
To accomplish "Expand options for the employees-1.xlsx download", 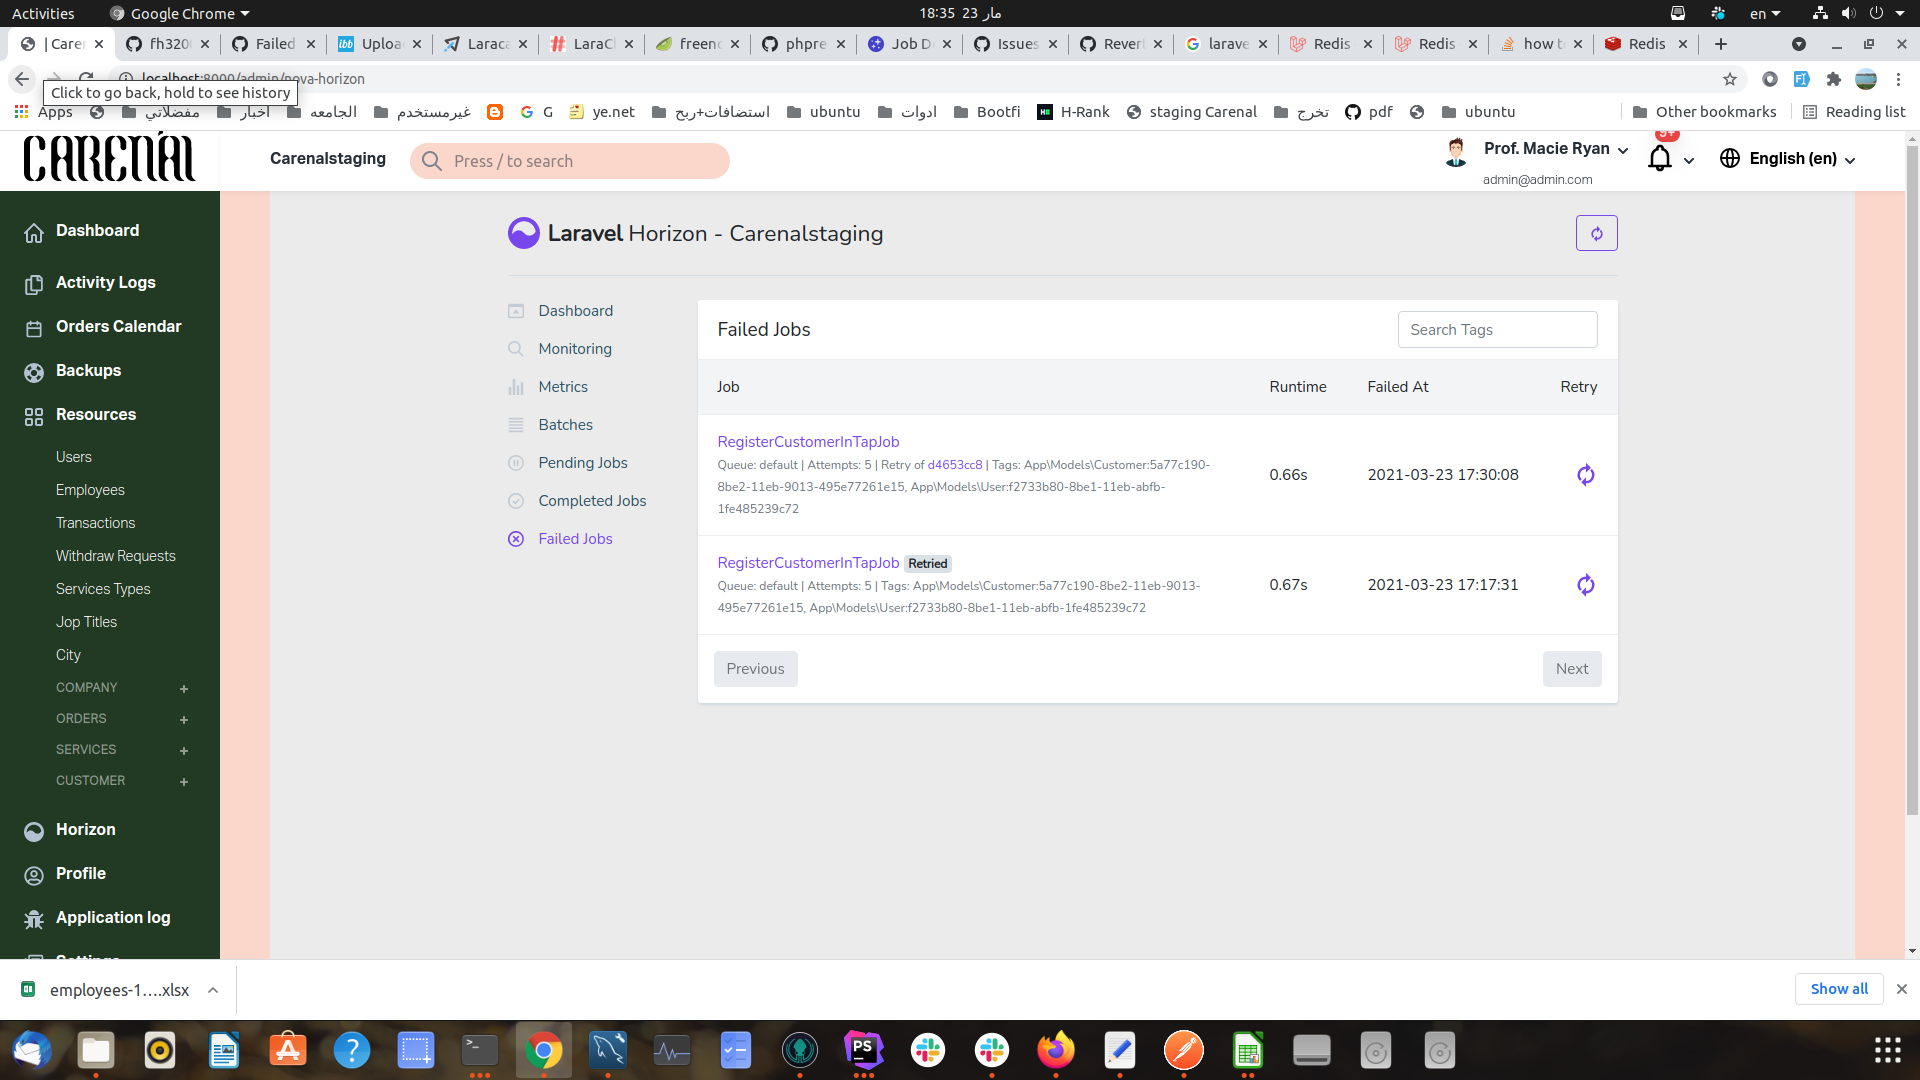I will 212,990.
